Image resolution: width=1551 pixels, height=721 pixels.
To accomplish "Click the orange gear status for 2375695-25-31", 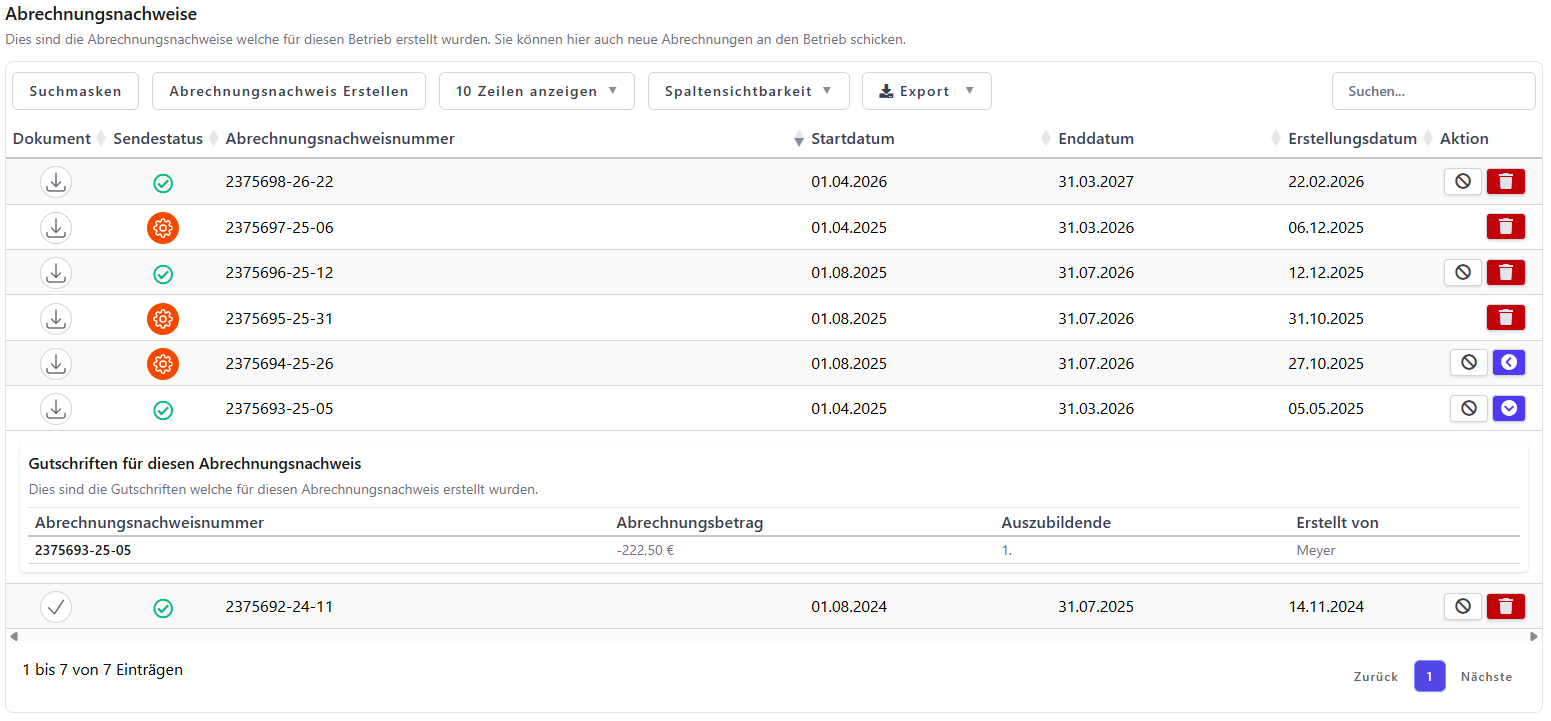I will coord(163,319).
